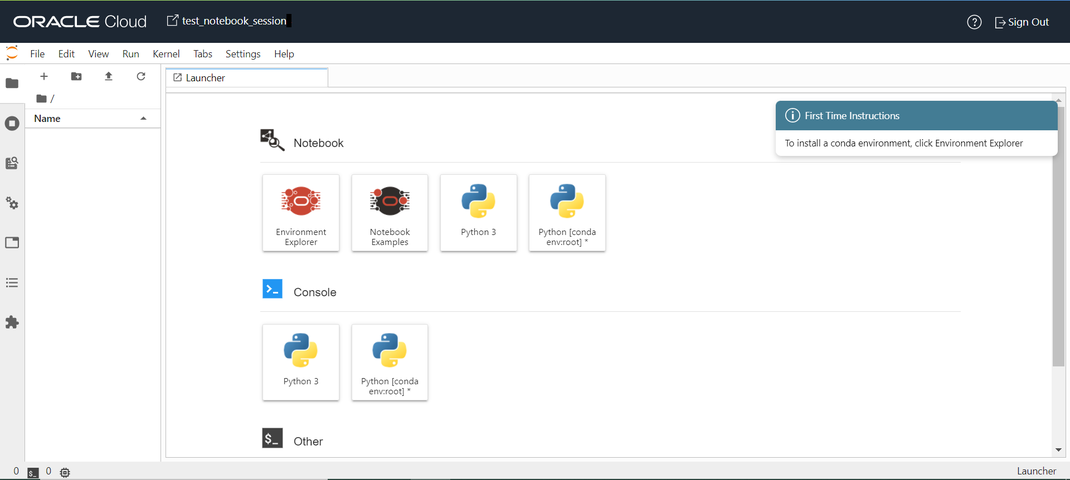
Task: Click the upload files icon
Action: (109, 76)
